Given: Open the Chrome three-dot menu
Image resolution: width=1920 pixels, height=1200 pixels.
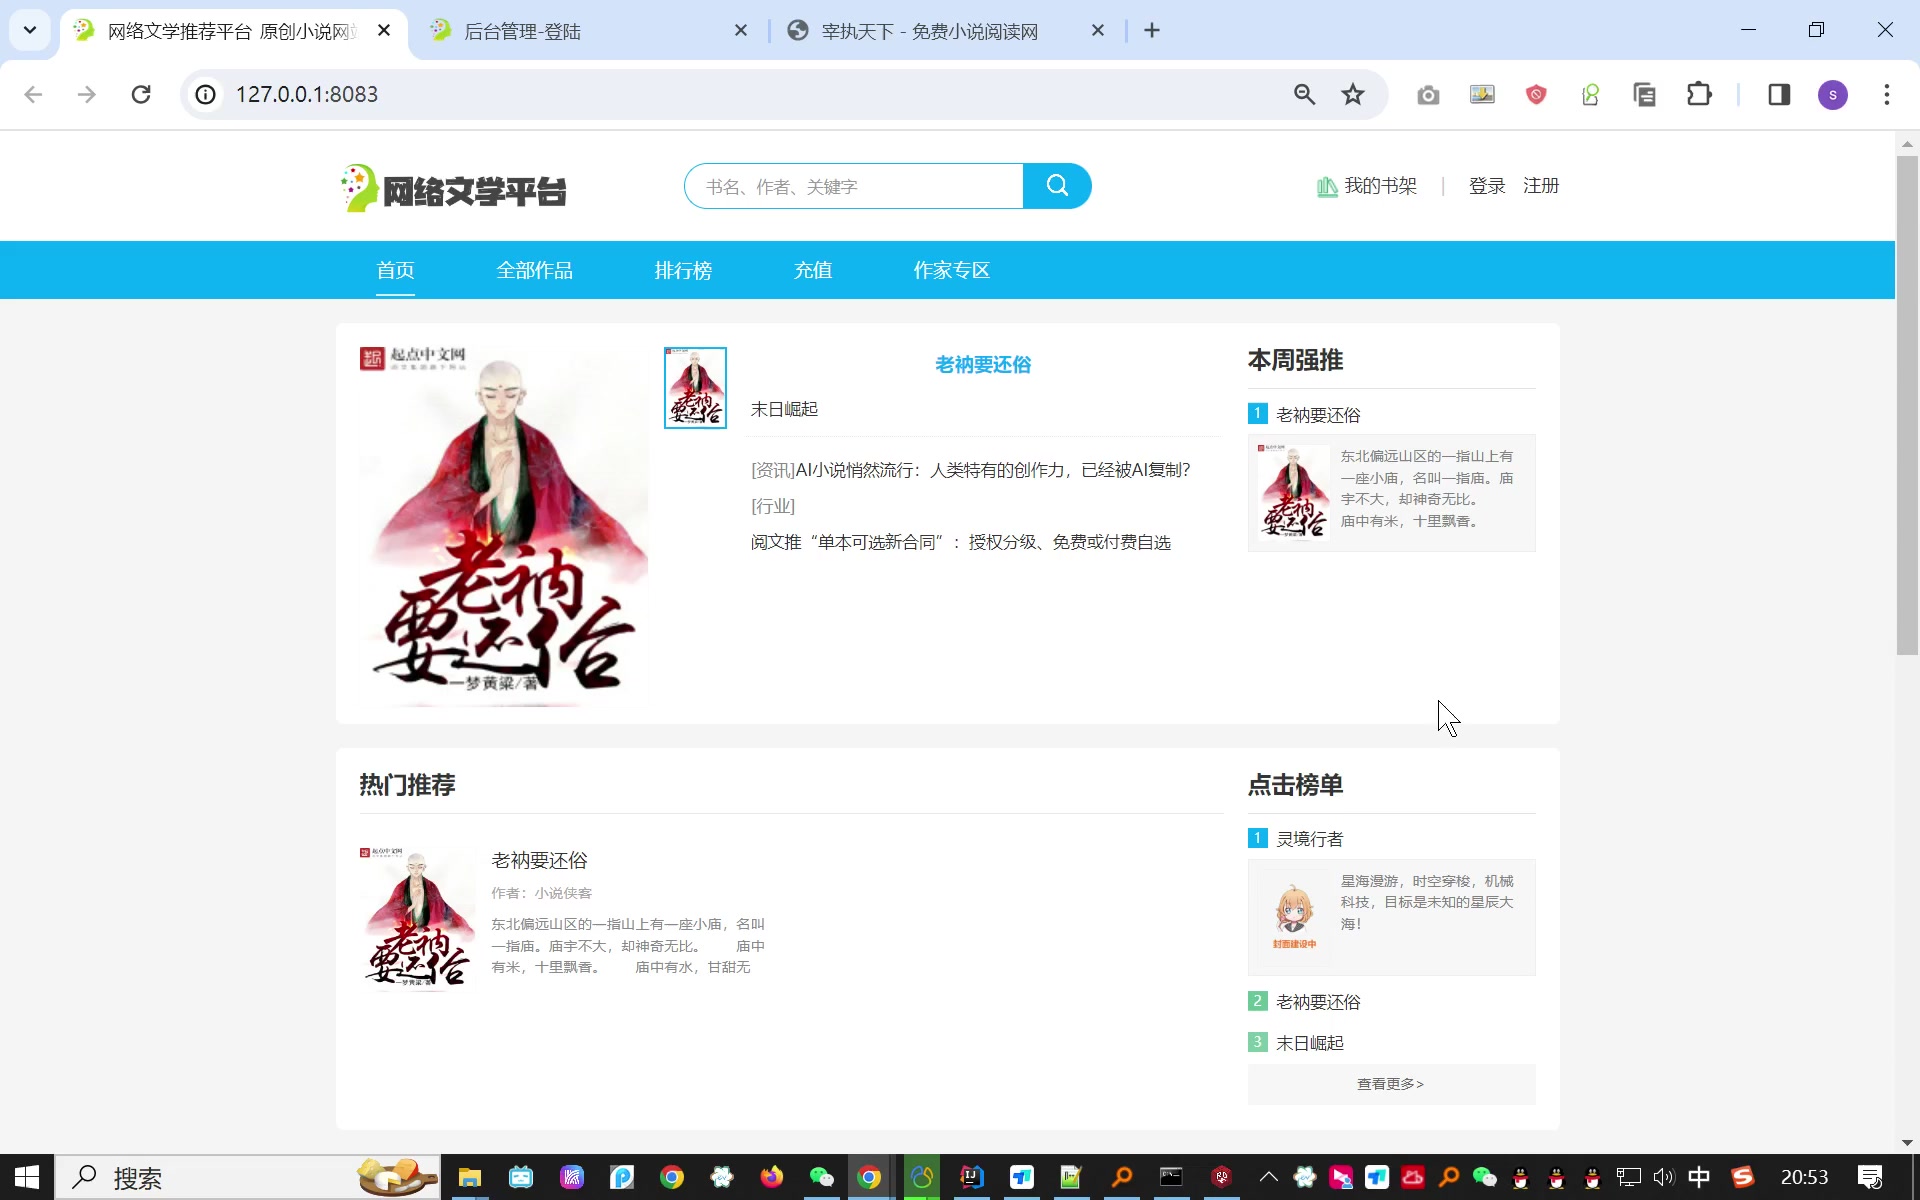Looking at the screenshot, I should tap(1887, 94).
